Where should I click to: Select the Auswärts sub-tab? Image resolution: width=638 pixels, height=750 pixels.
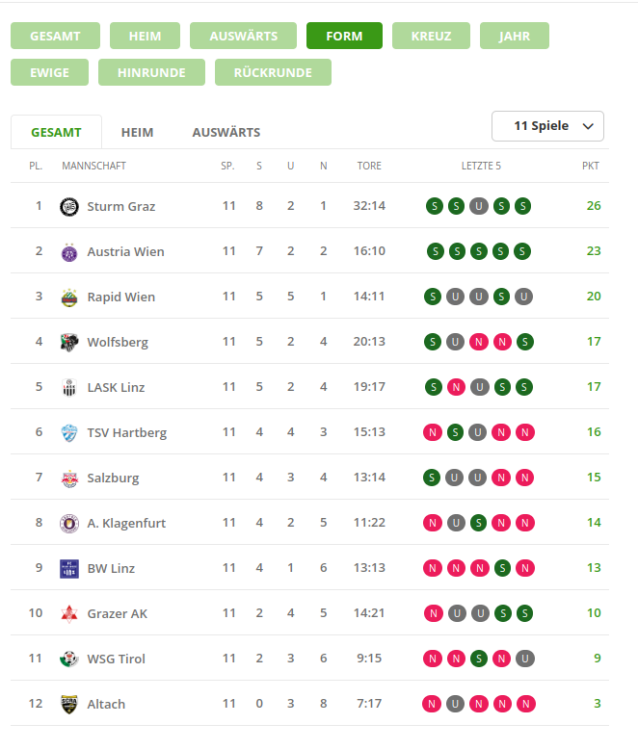pyautogui.click(x=226, y=132)
